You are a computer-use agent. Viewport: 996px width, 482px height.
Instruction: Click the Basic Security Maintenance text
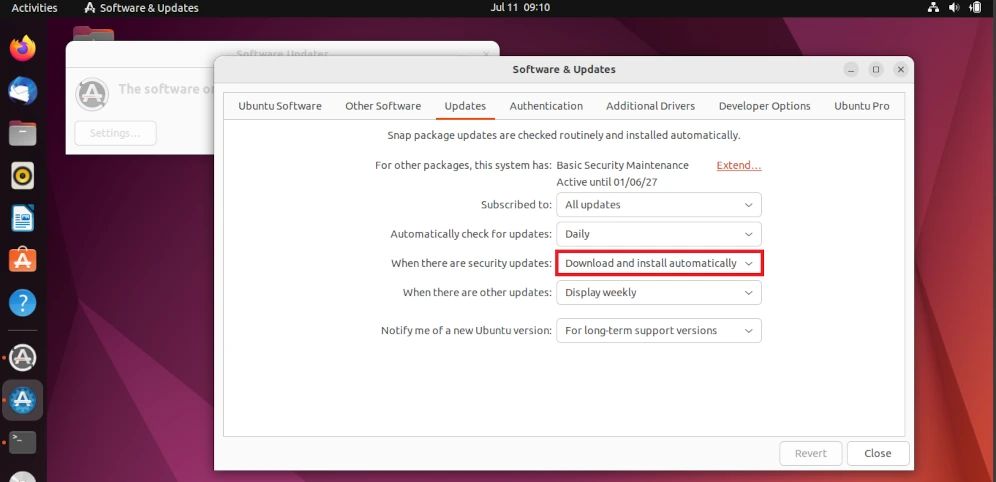pos(622,165)
